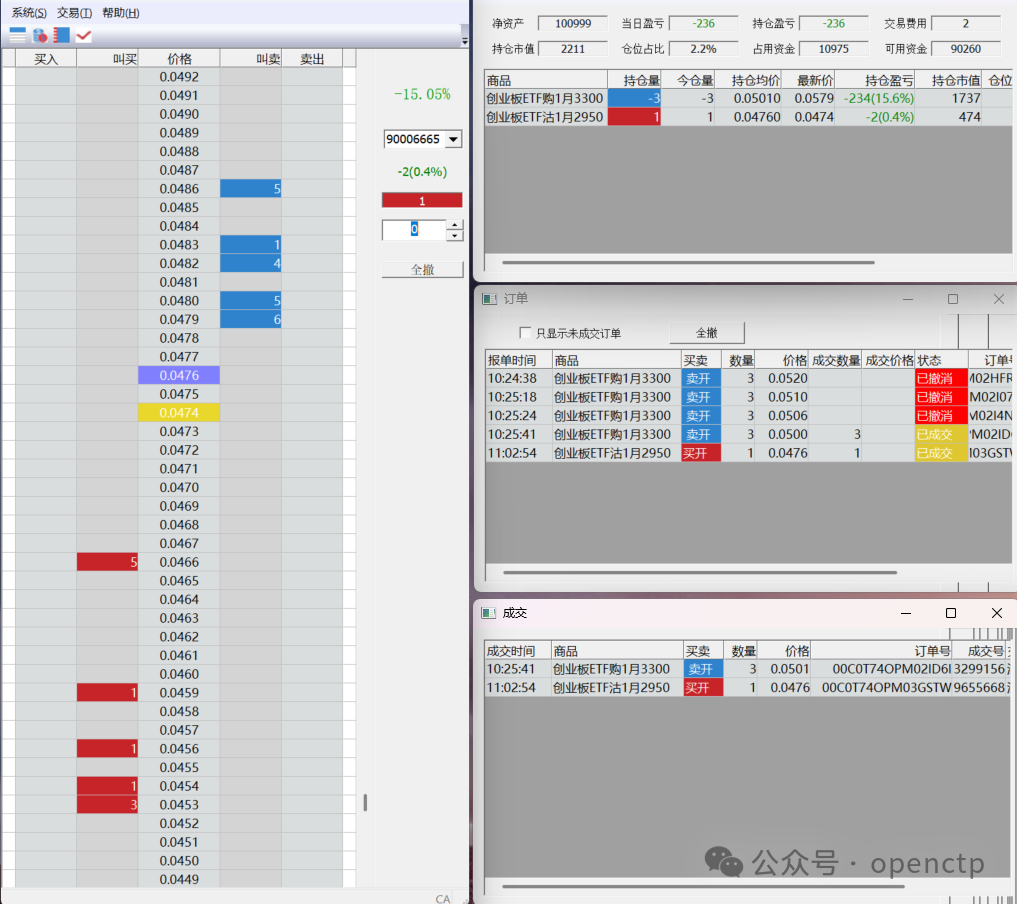Click price cell 0.0449
The image size is (1017, 904).
point(179,879)
